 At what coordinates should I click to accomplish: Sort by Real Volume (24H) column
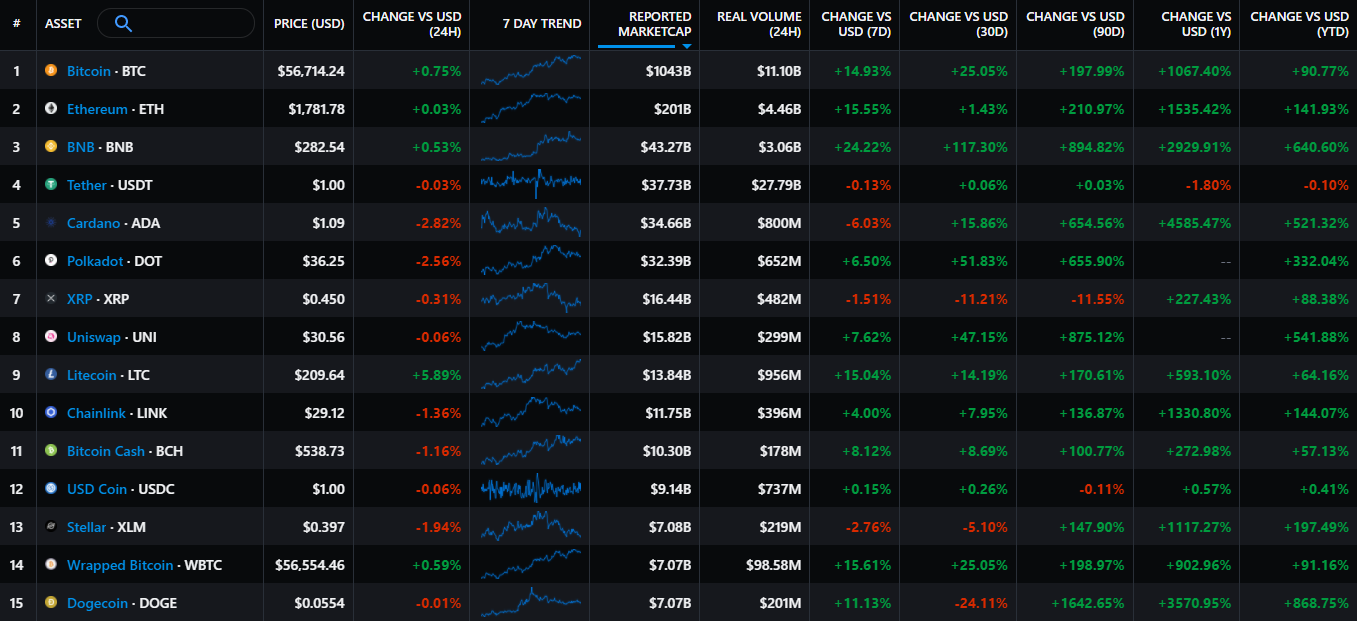tap(758, 24)
